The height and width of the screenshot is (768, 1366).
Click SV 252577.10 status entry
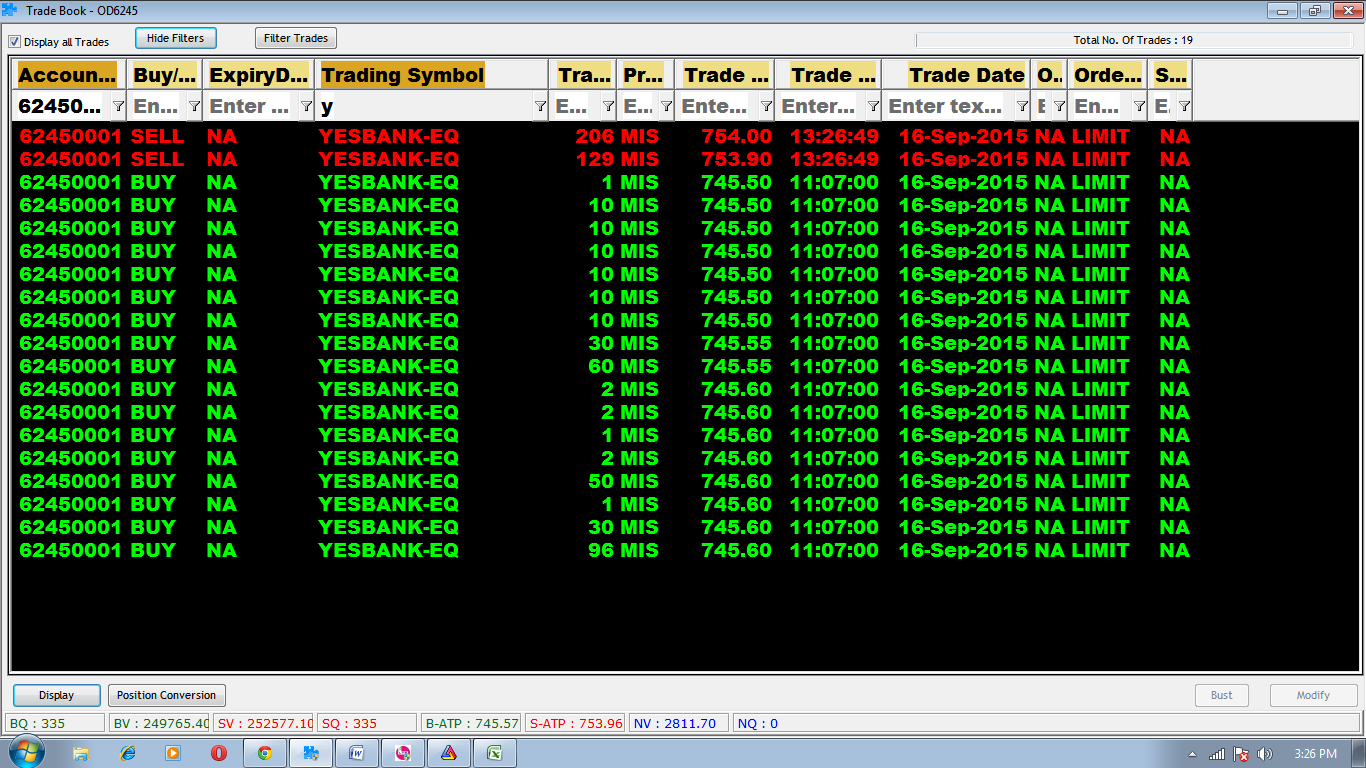pyautogui.click(x=264, y=723)
